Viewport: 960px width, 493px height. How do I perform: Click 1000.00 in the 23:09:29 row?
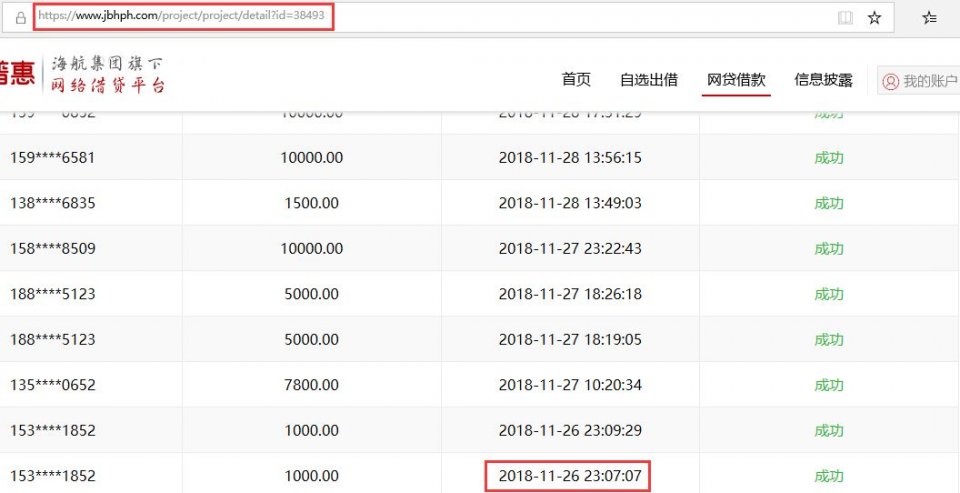(312, 431)
